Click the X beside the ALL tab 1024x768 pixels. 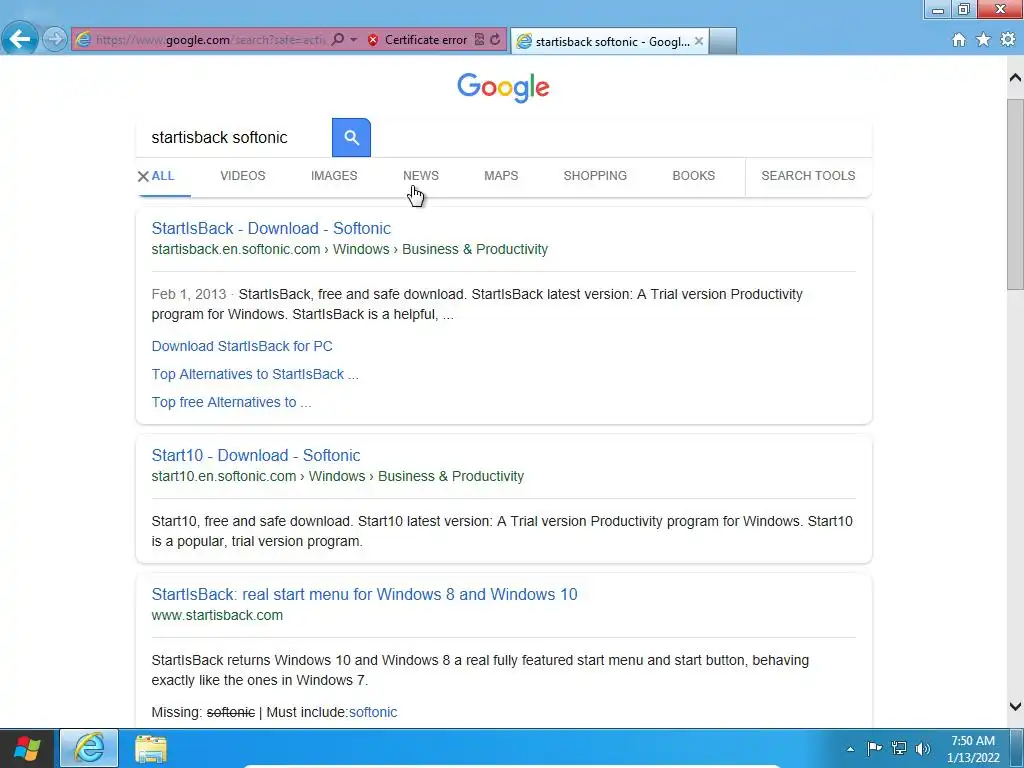point(143,176)
